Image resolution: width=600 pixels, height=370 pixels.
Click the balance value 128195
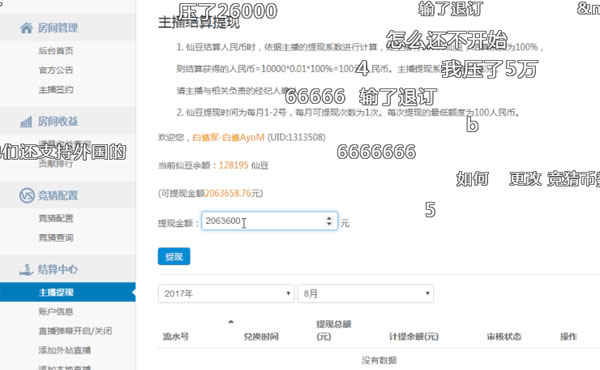pyautogui.click(x=233, y=165)
